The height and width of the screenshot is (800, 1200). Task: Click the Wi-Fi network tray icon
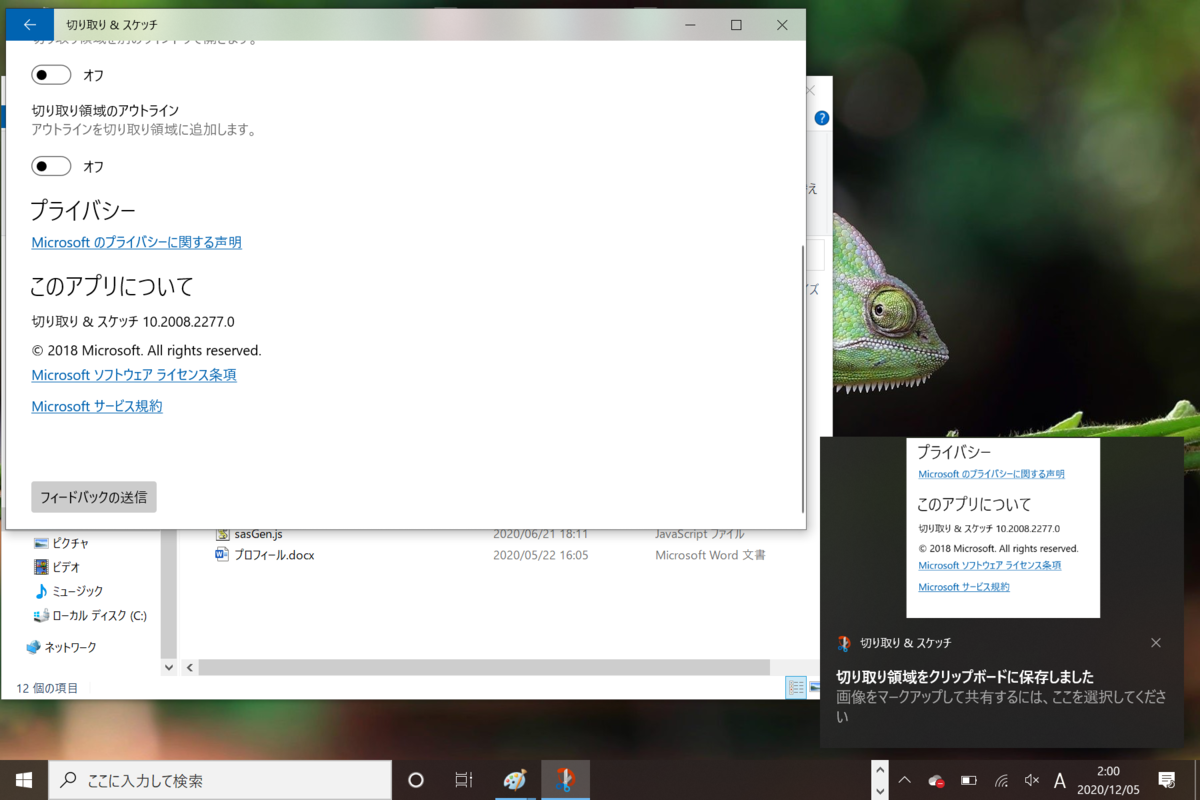(x=1001, y=780)
